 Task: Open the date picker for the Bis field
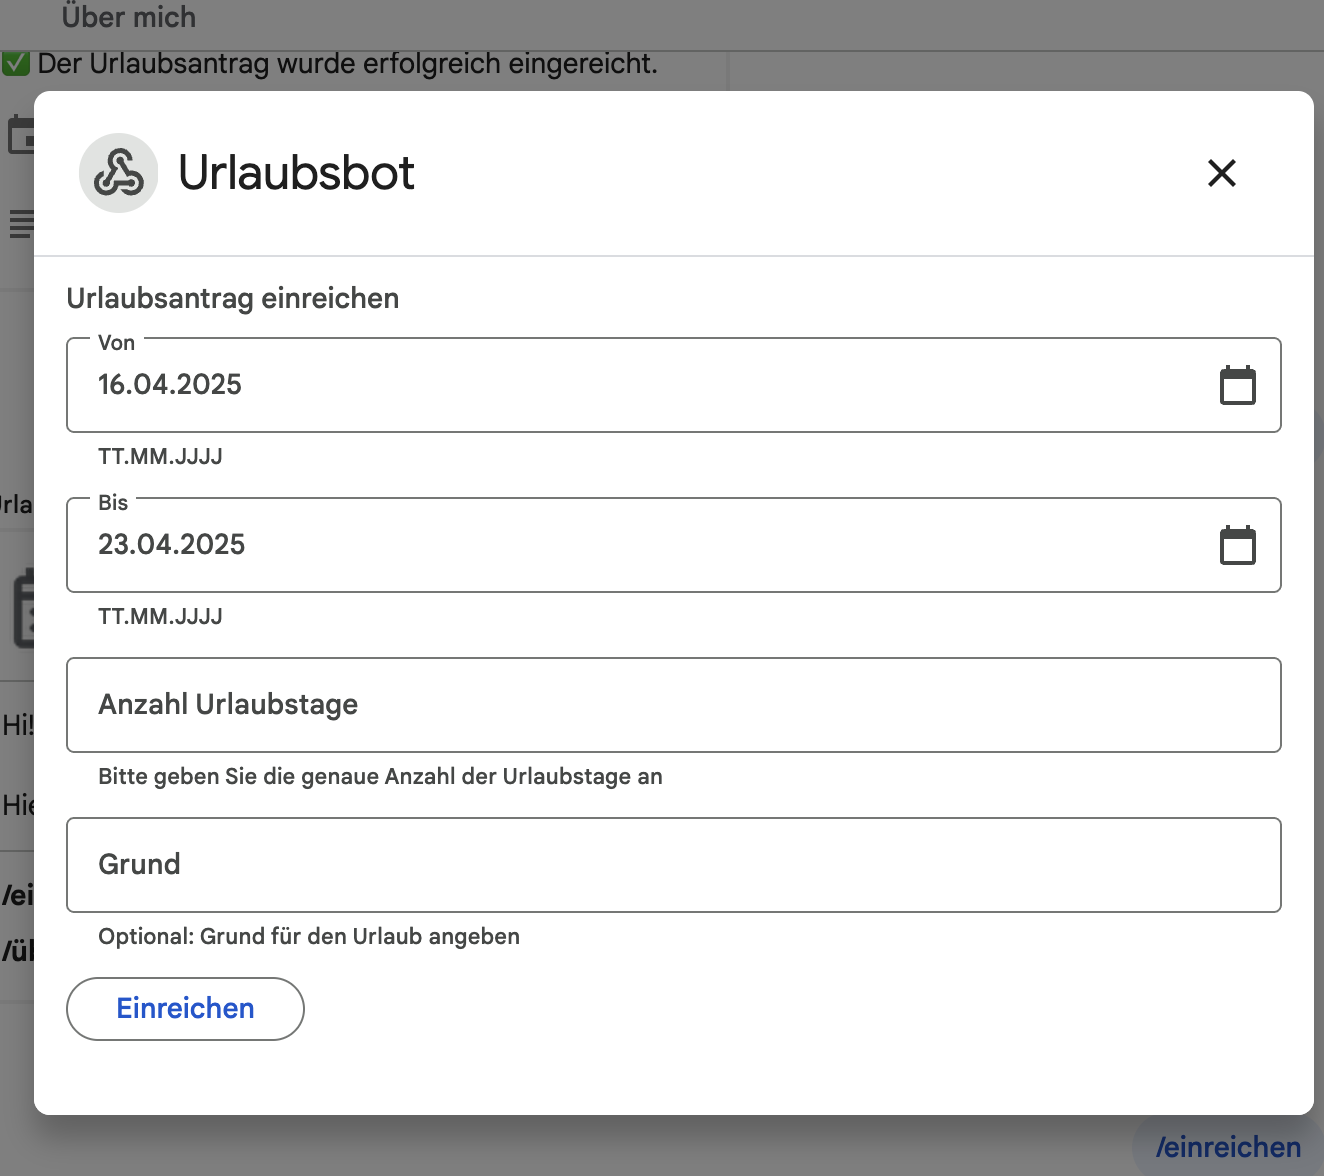[1237, 545]
